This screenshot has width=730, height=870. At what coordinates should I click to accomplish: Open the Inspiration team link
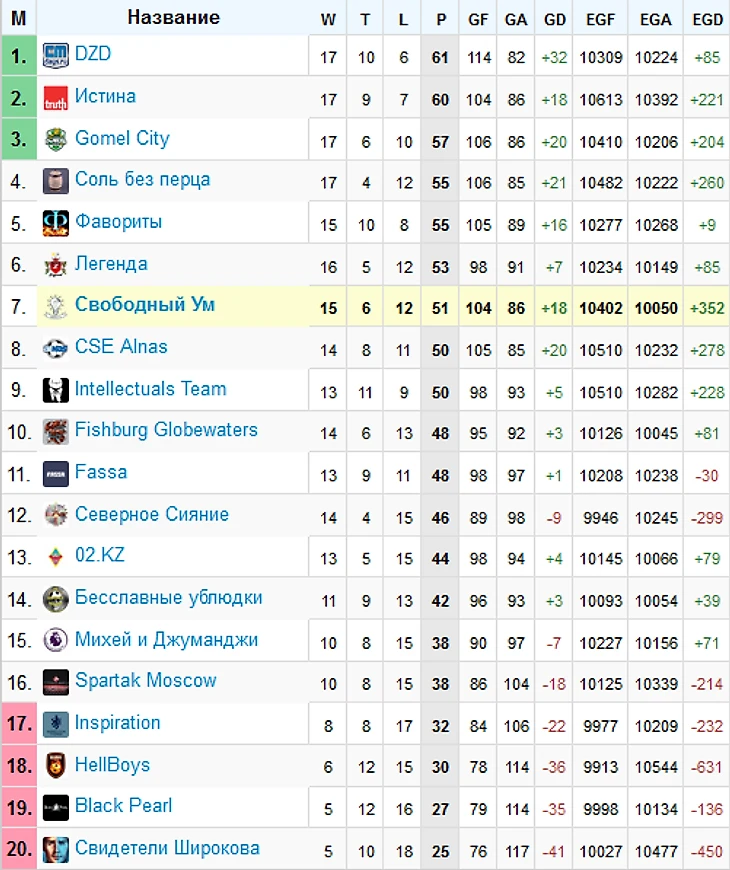118,723
